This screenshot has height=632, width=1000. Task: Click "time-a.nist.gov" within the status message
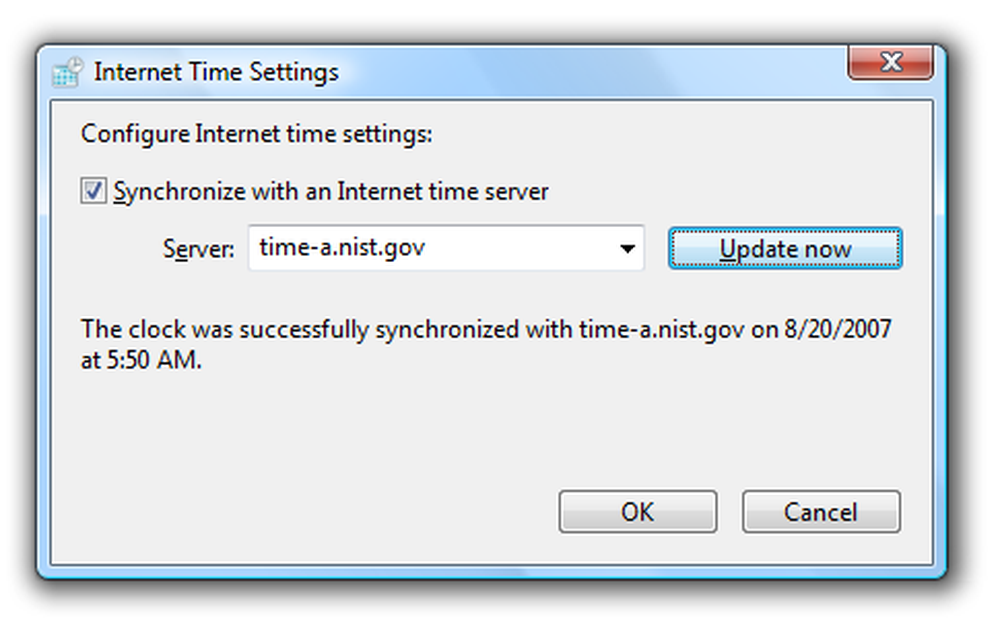click(x=661, y=330)
